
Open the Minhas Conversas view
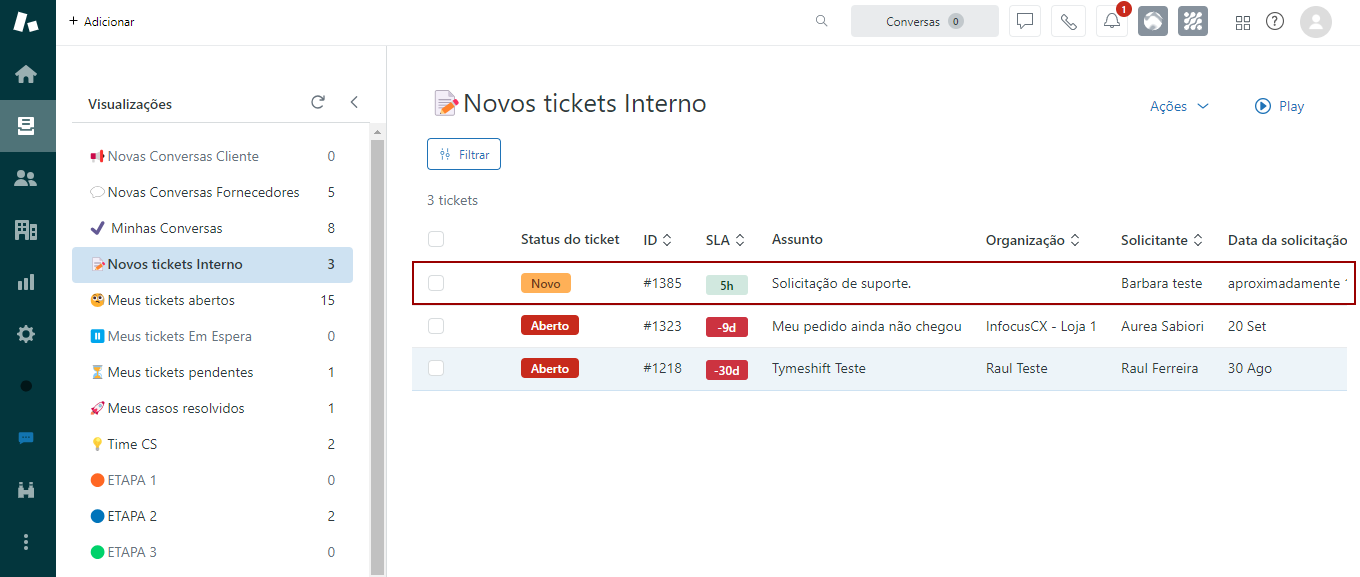pyautogui.click(x=166, y=228)
